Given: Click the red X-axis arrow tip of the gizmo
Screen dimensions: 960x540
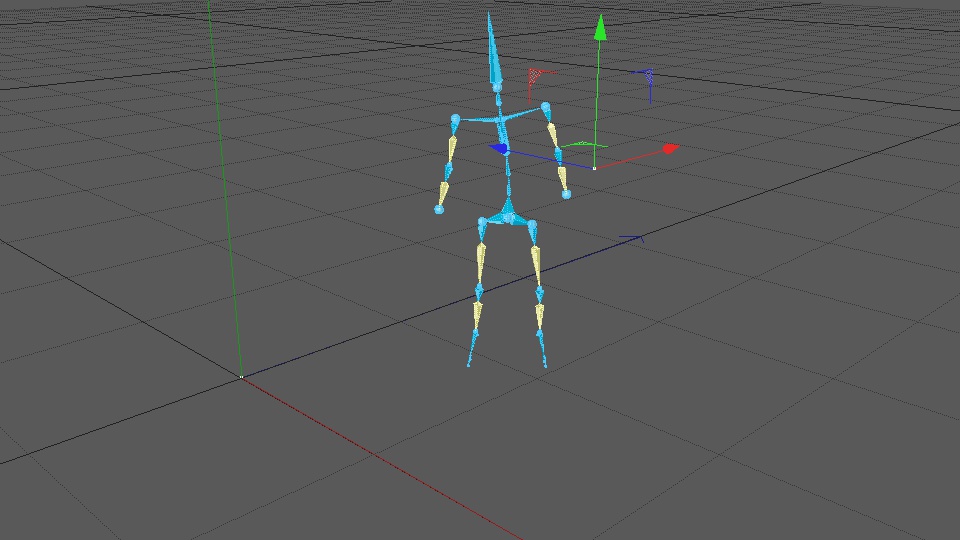Looking at the screenshot, I should tap(671, 148).
